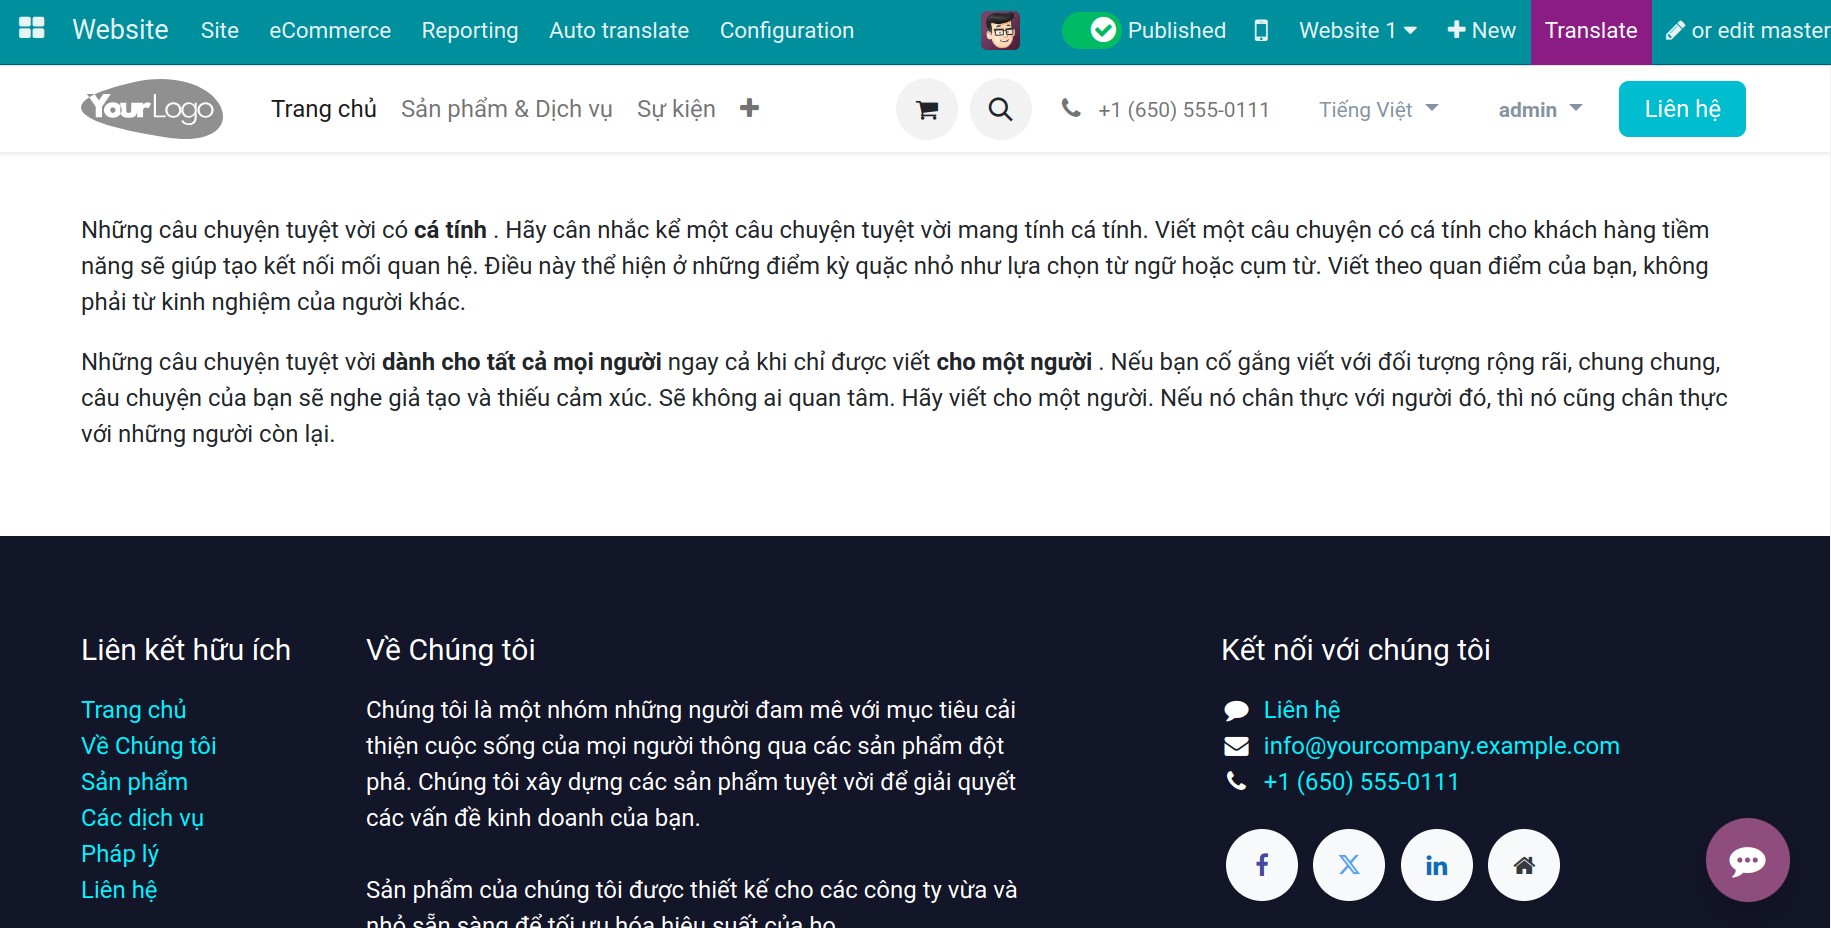1831x928 pixels.
Task: Click the New button
Action: [1481, 30]
